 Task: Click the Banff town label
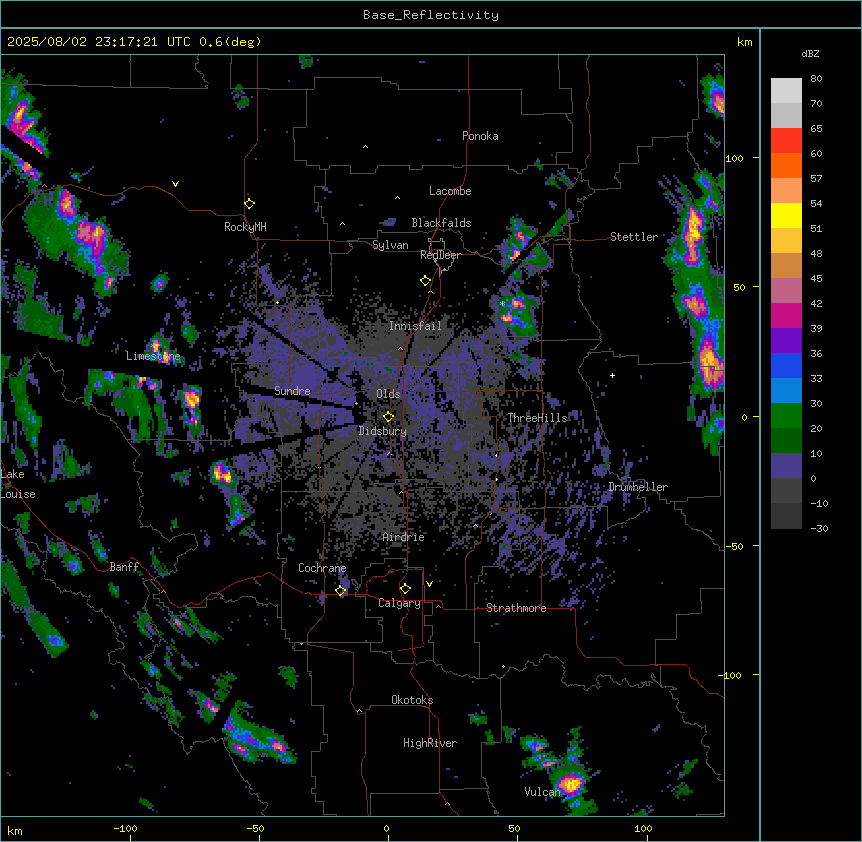(x=124, y=567)
